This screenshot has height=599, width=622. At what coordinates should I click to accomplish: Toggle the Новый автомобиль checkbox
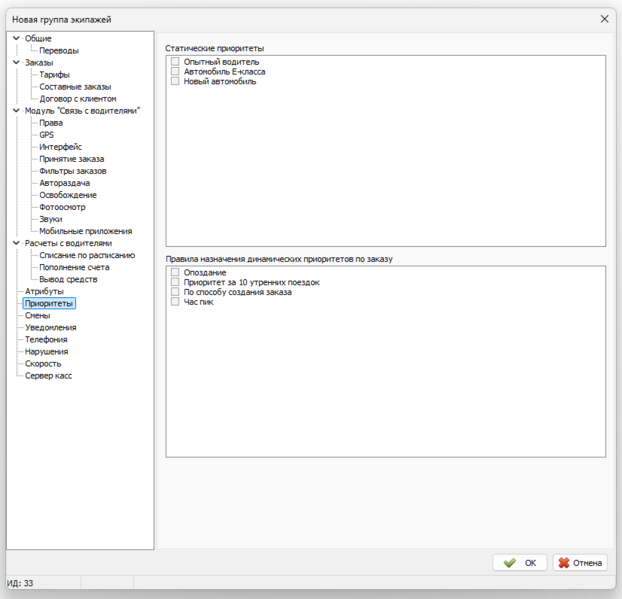pyautogui.click(x=175, y=82)
